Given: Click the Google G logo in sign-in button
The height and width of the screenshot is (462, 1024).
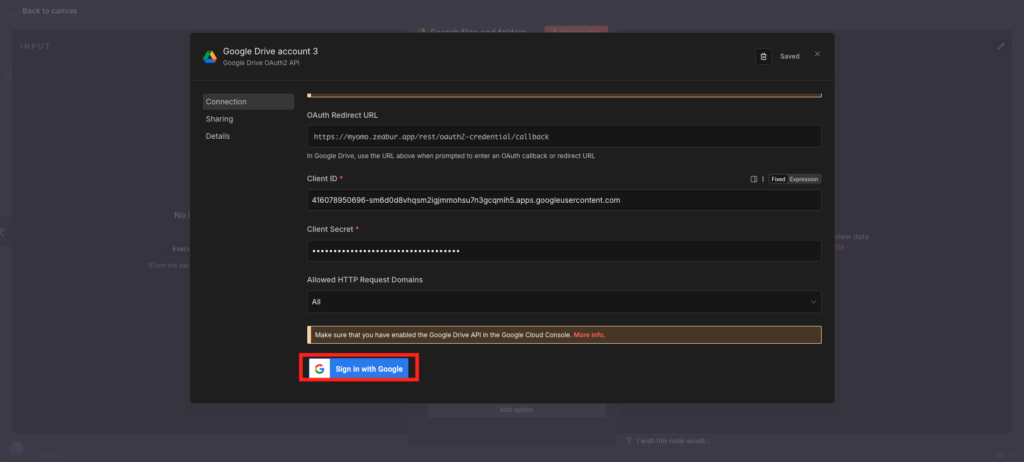Looking at the screenshot, I should 319,369.
